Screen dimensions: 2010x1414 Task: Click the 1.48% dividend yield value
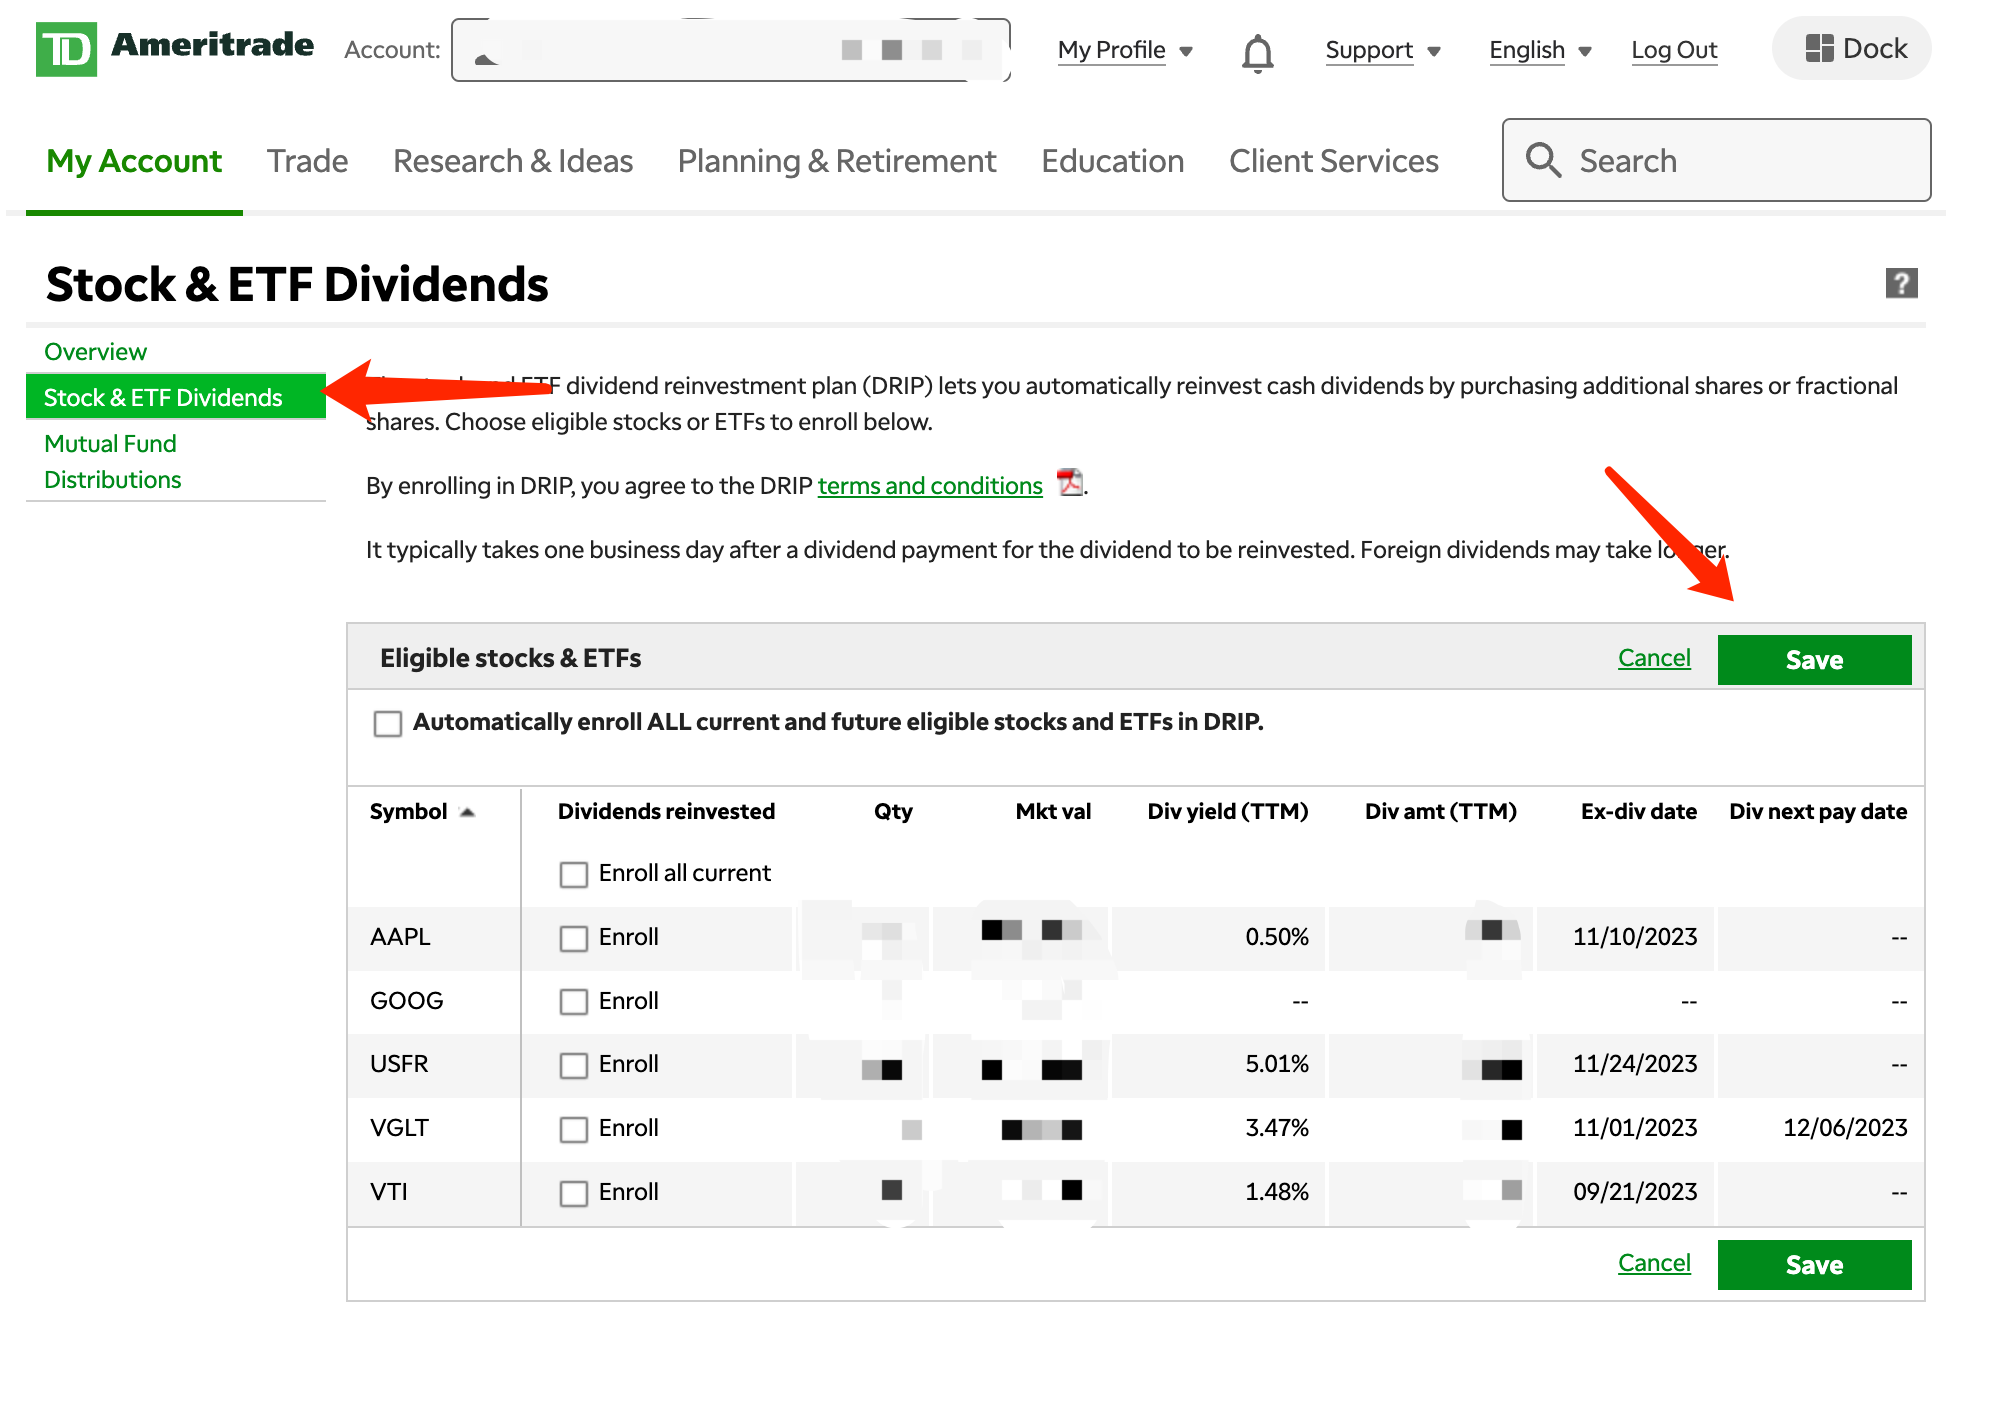[x=1277, y=1192]
